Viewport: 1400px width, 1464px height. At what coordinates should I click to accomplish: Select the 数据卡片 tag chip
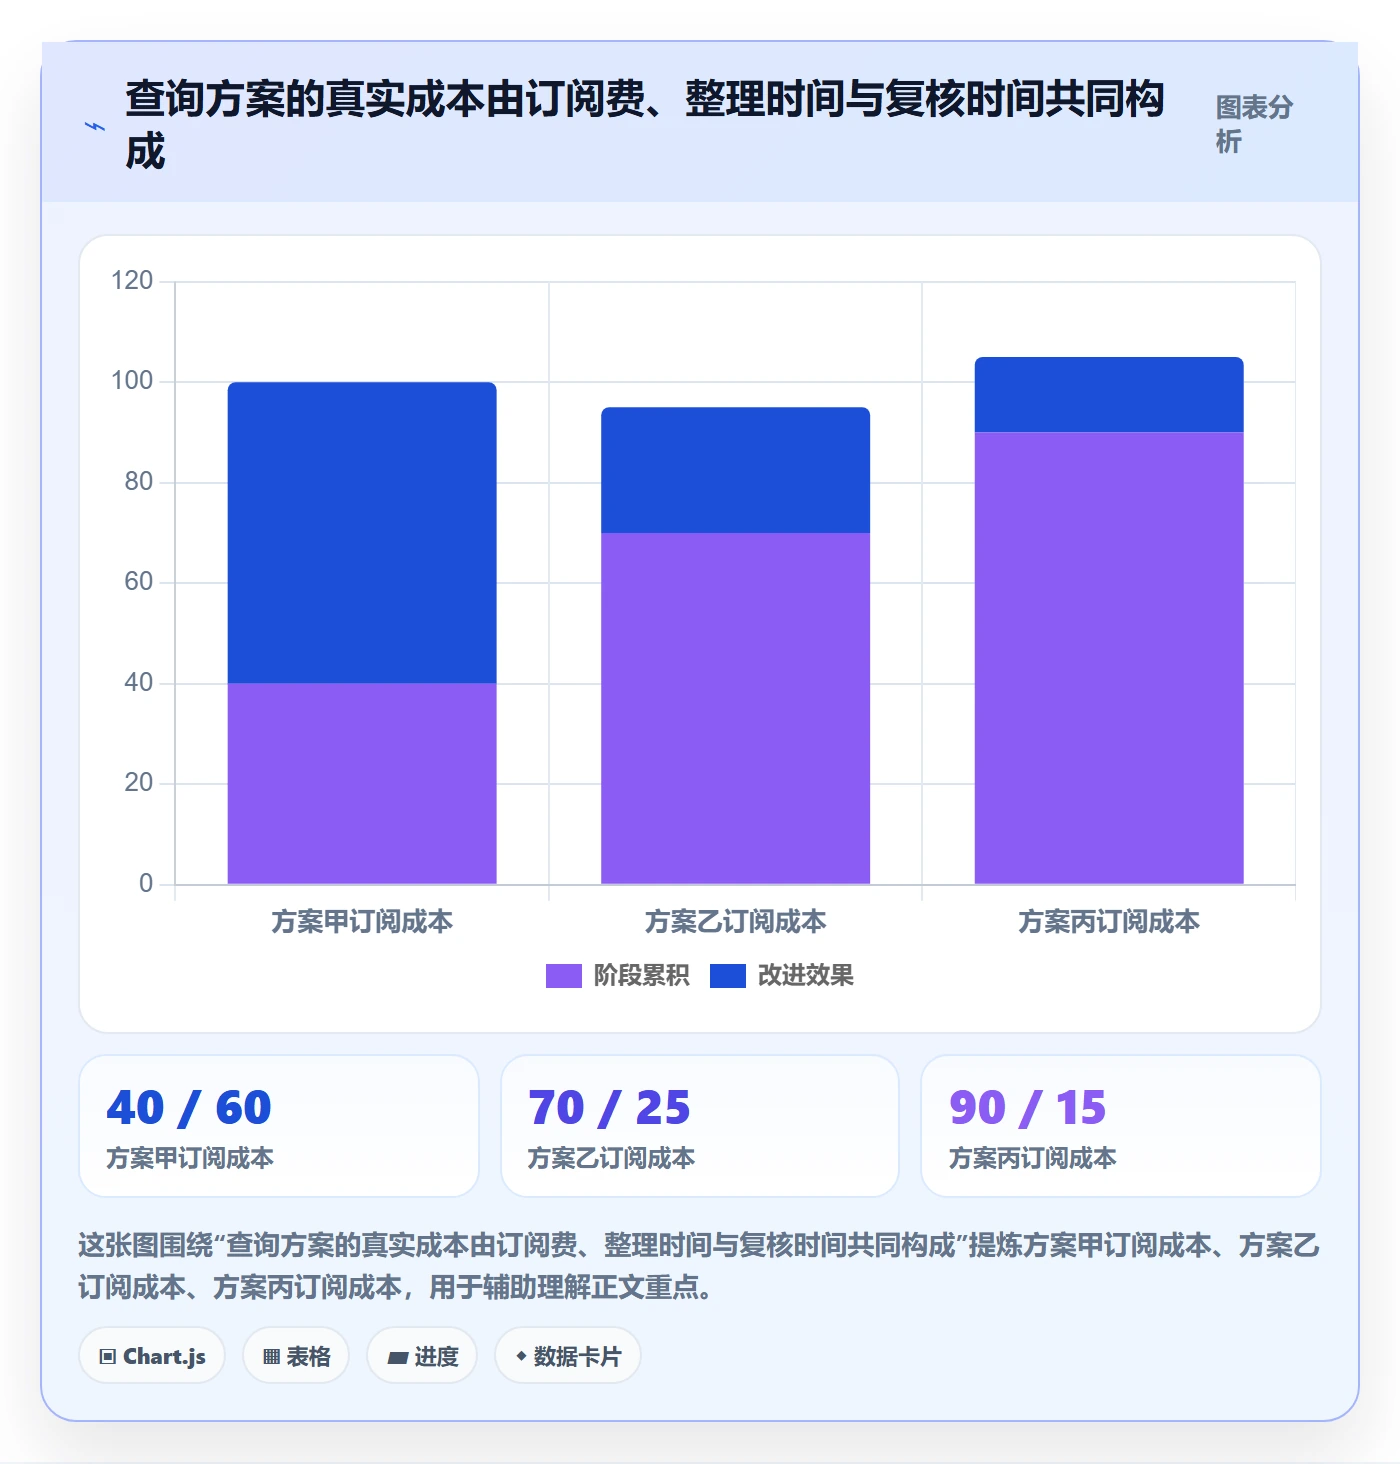point(568,1356)
